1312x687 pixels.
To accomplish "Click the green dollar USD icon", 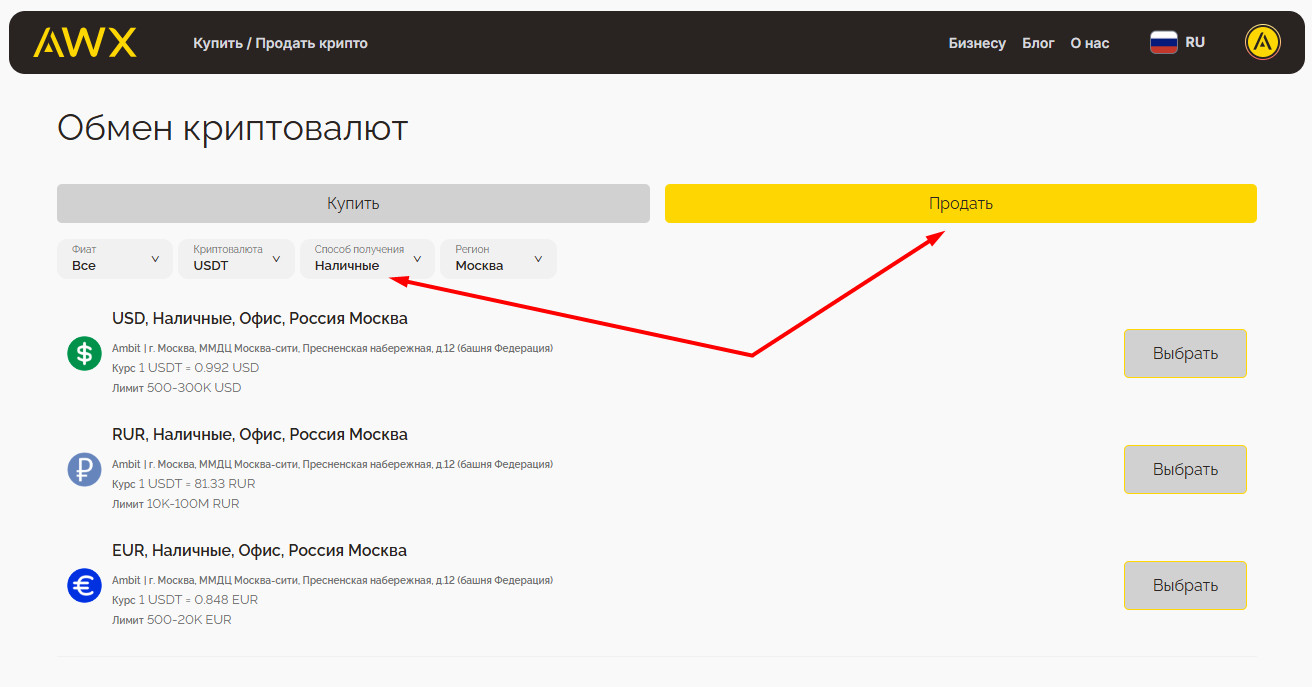I will (85, 353).
